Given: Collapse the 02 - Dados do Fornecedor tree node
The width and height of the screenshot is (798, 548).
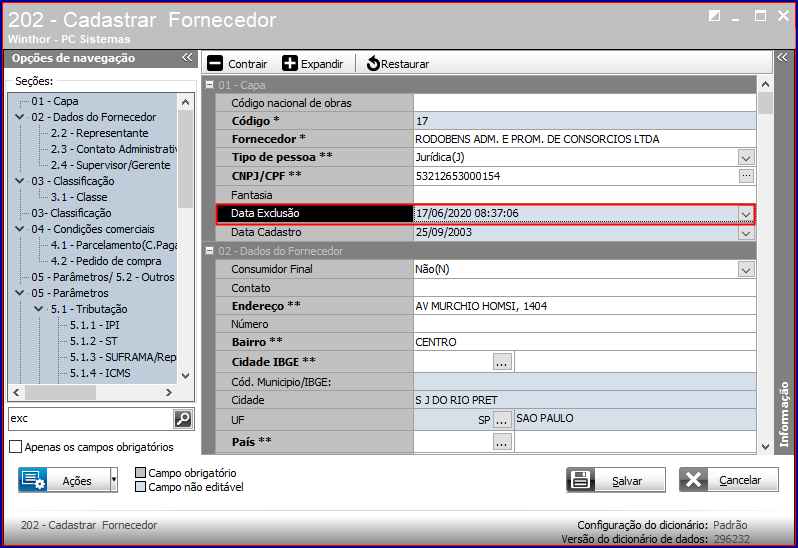Looking at the screenshot, I should coord(20,117).
